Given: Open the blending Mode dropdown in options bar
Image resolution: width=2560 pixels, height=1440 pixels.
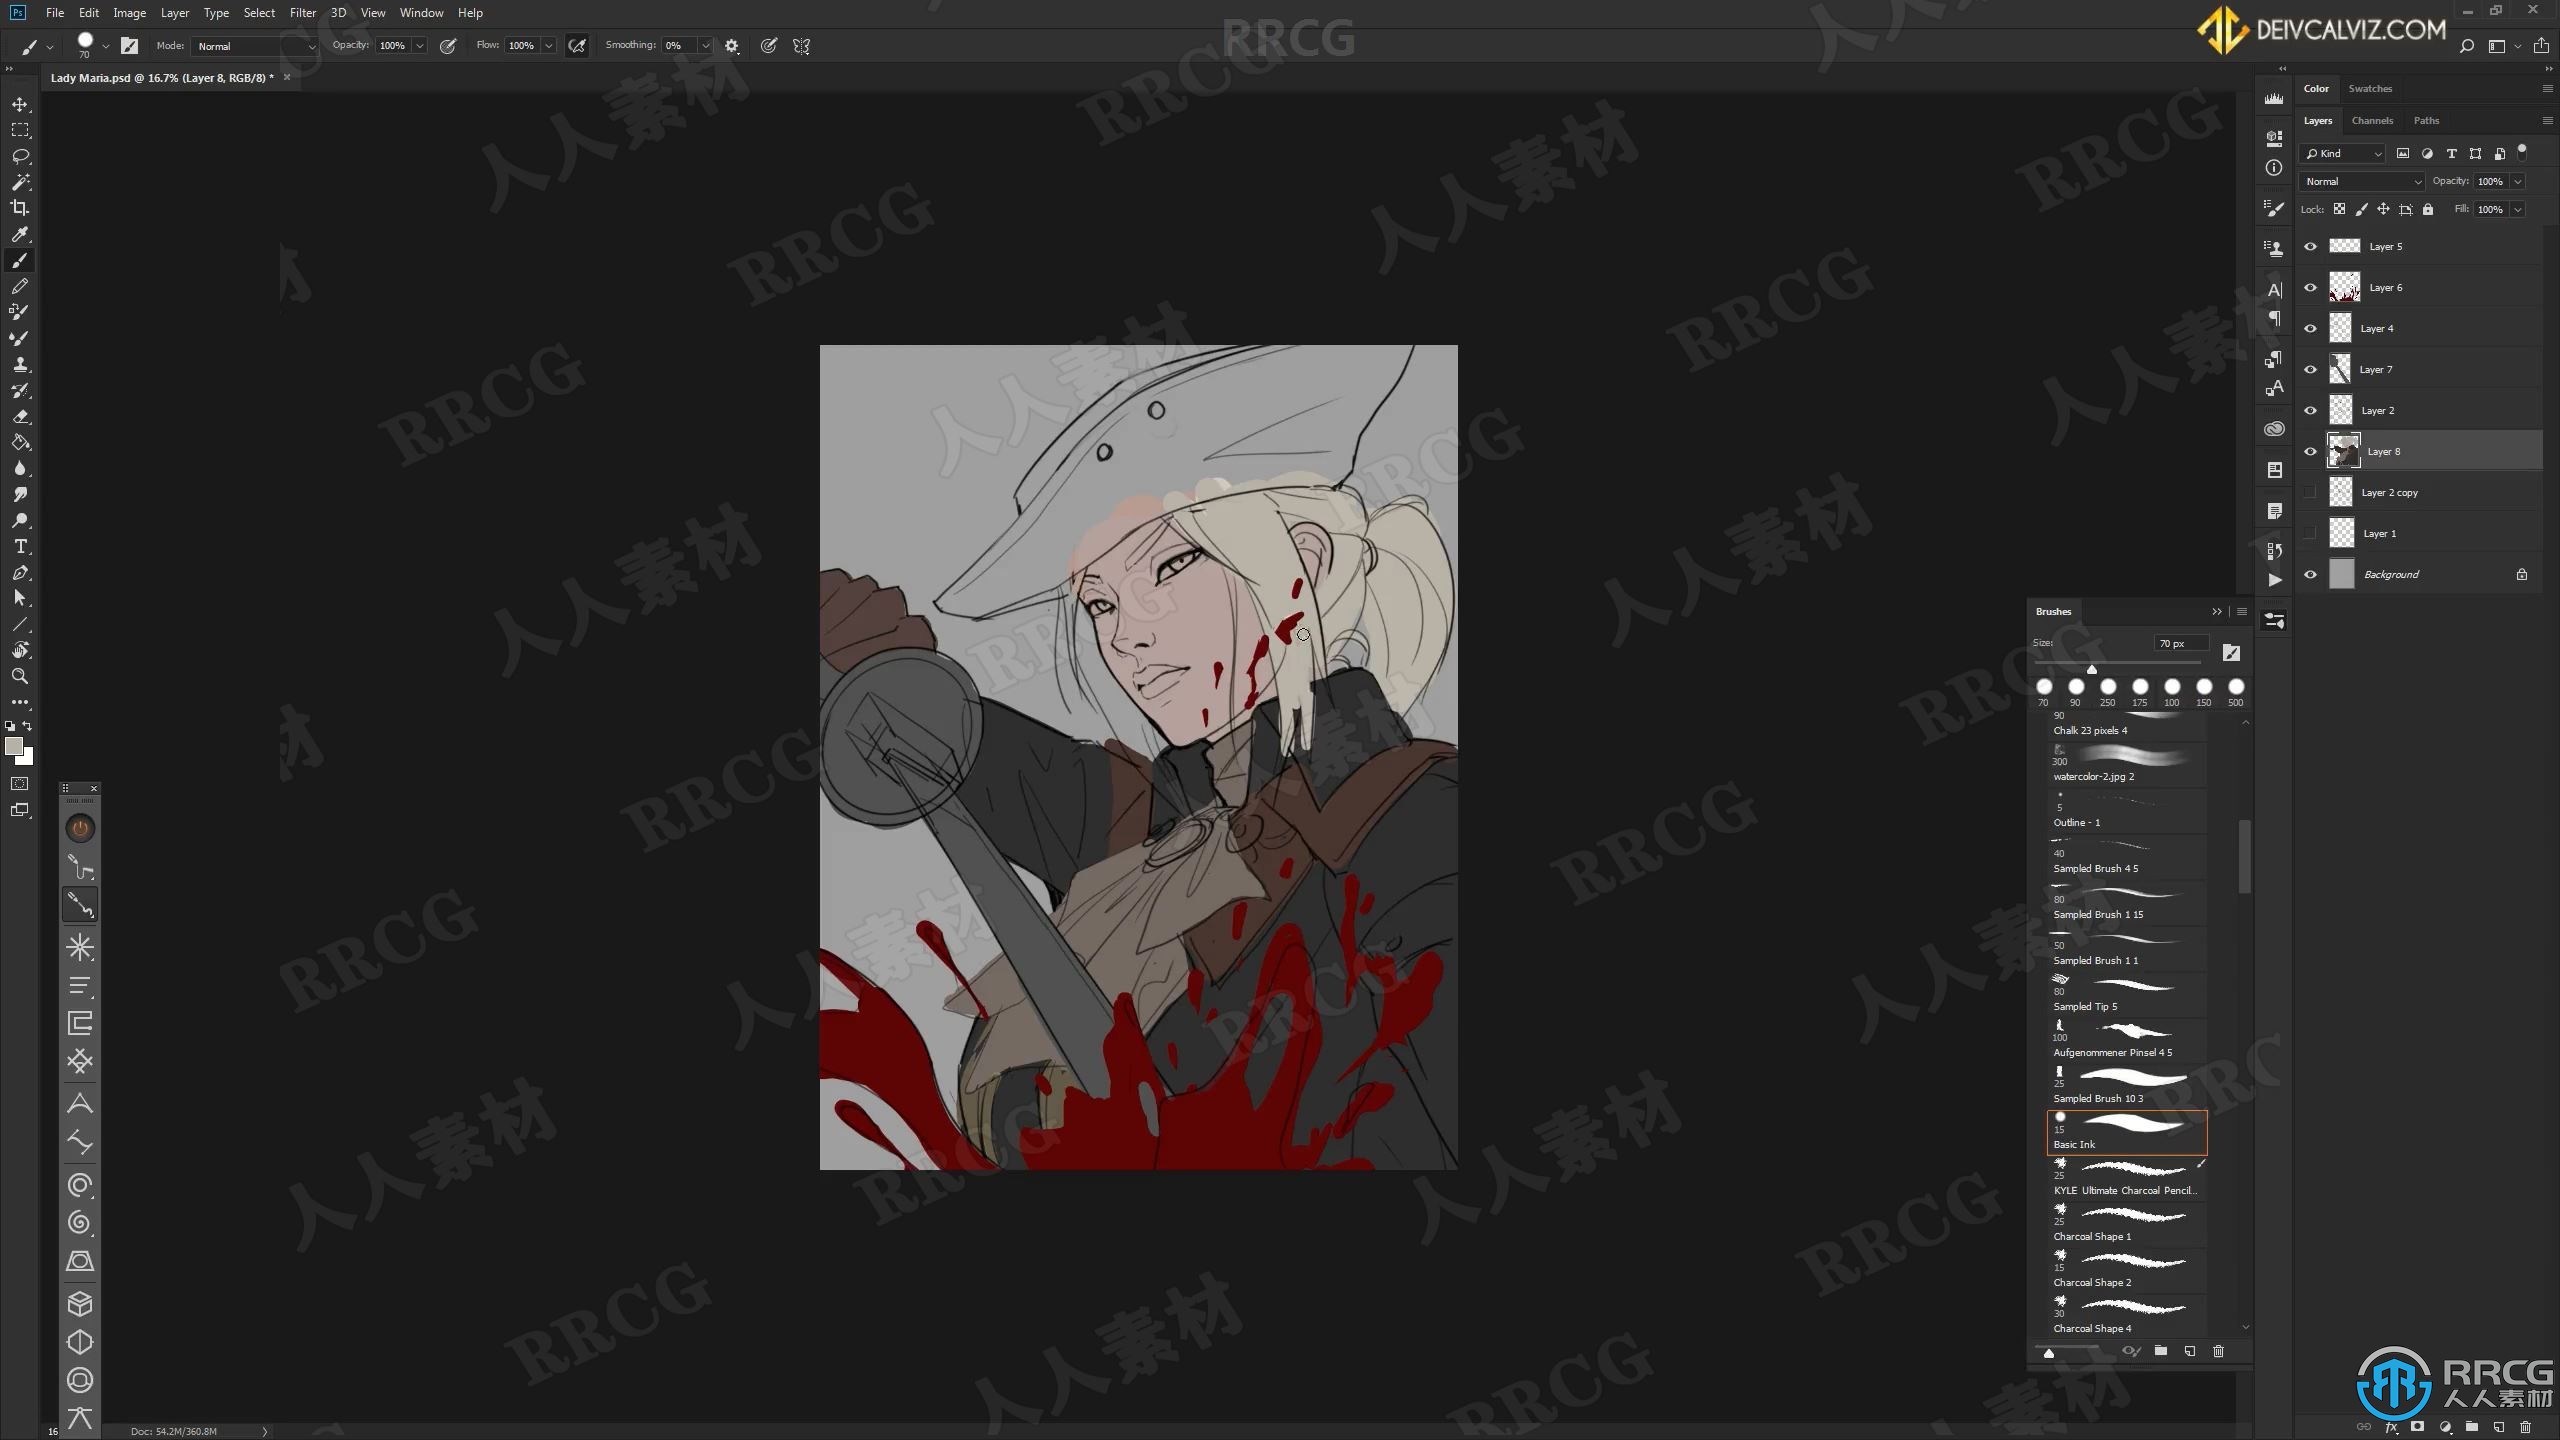Looking at the screenshot, I should point(255,46).
